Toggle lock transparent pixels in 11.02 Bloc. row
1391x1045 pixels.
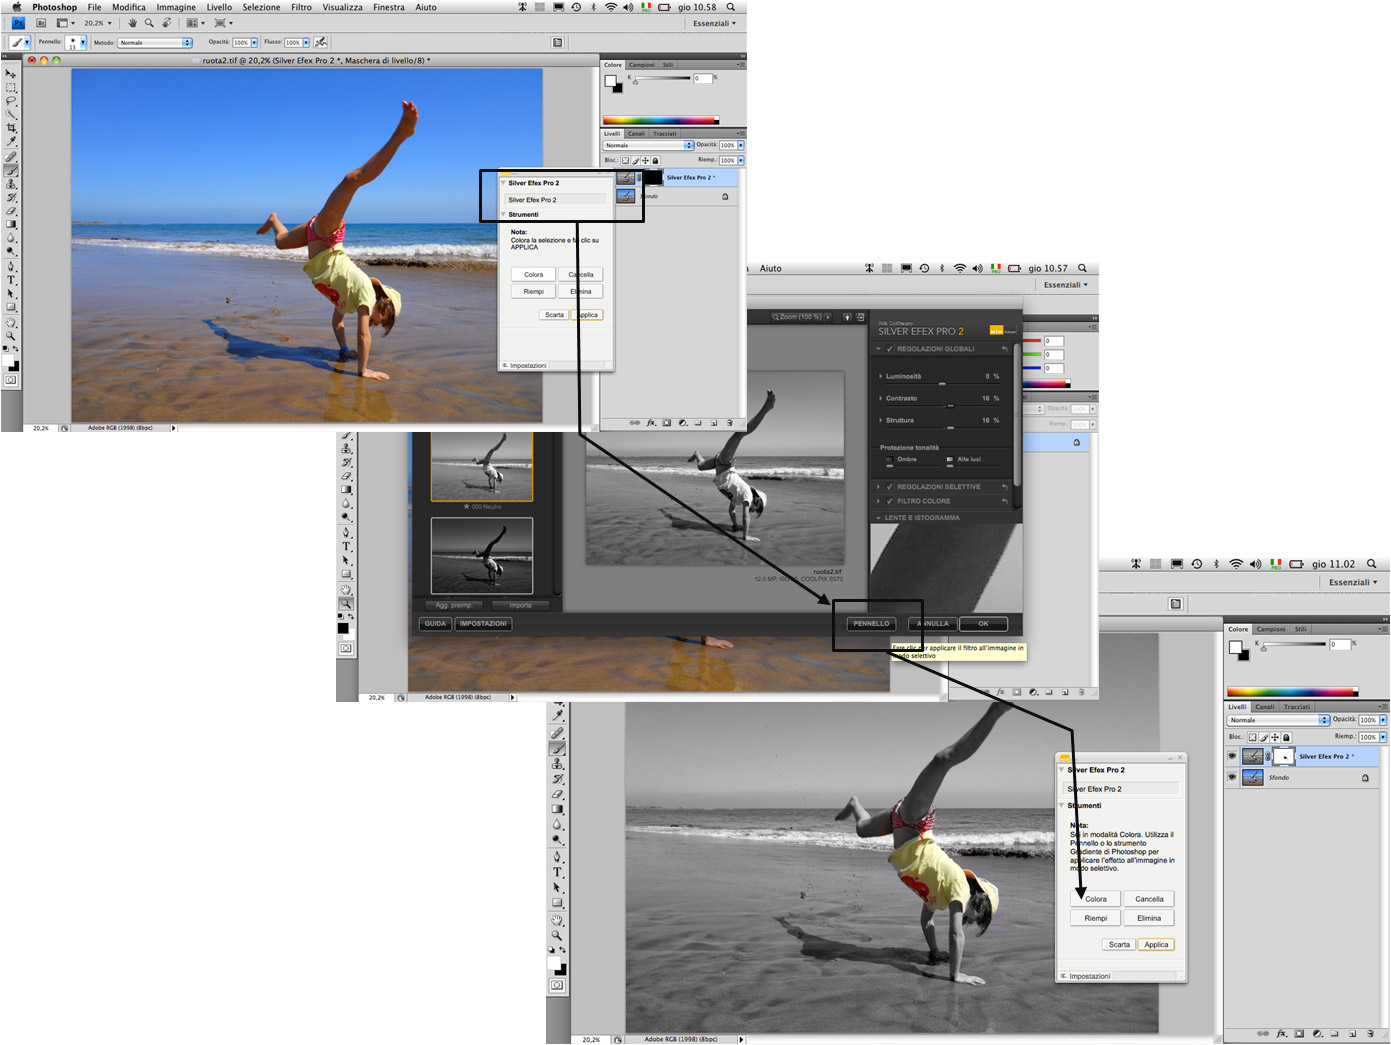point(1252,737)
